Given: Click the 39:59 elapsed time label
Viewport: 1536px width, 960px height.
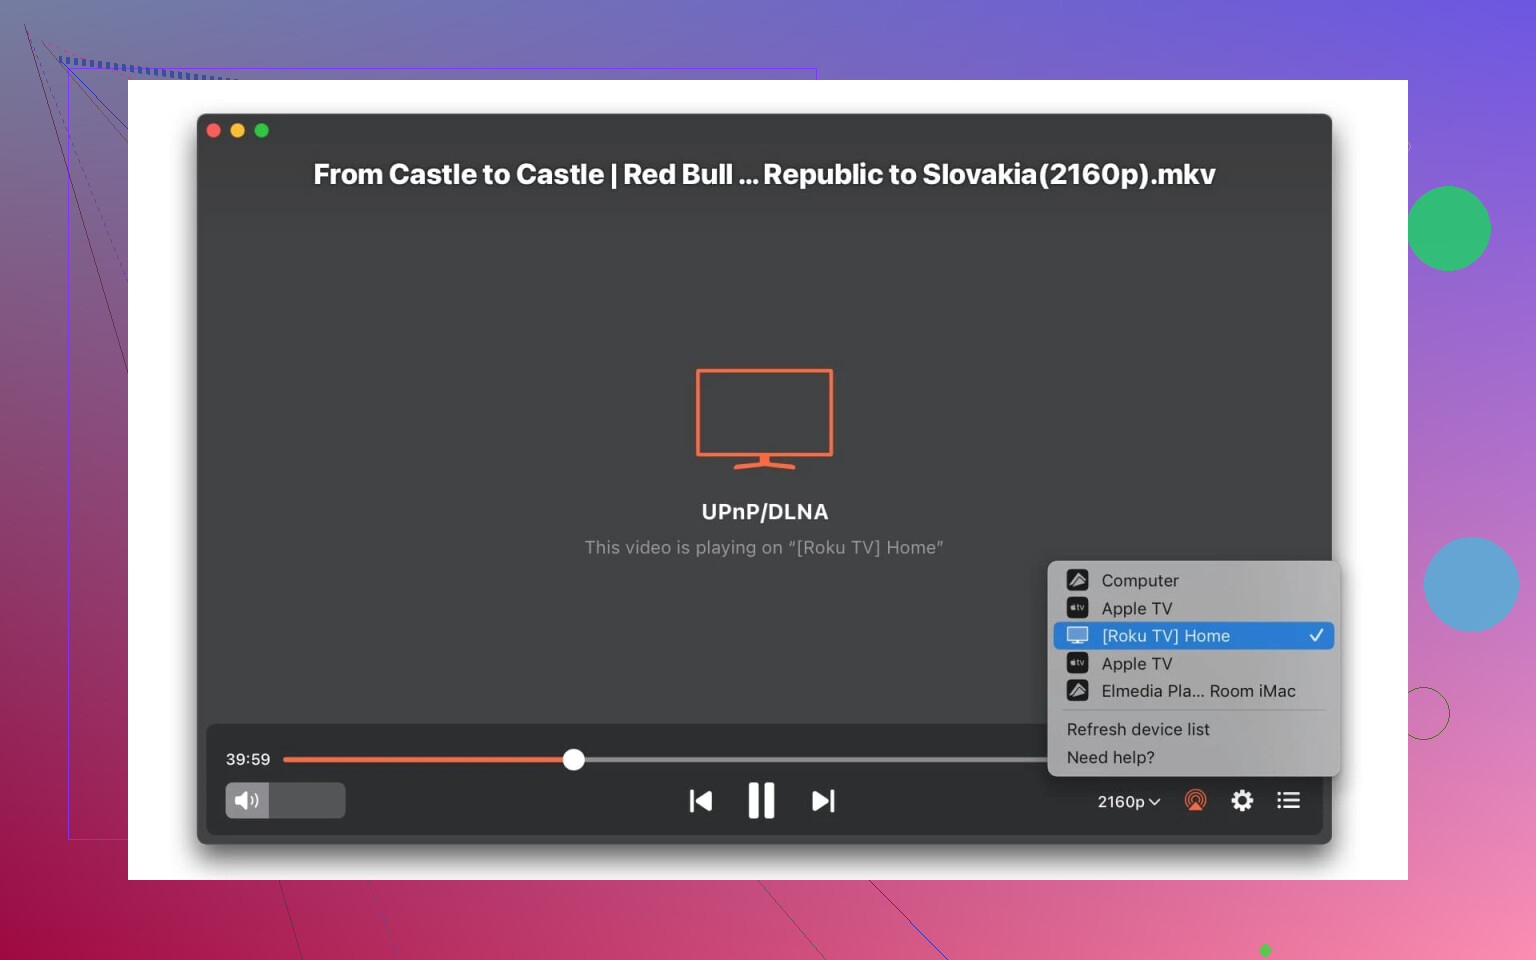Looking at the screenshot, I should pos(248,759).
